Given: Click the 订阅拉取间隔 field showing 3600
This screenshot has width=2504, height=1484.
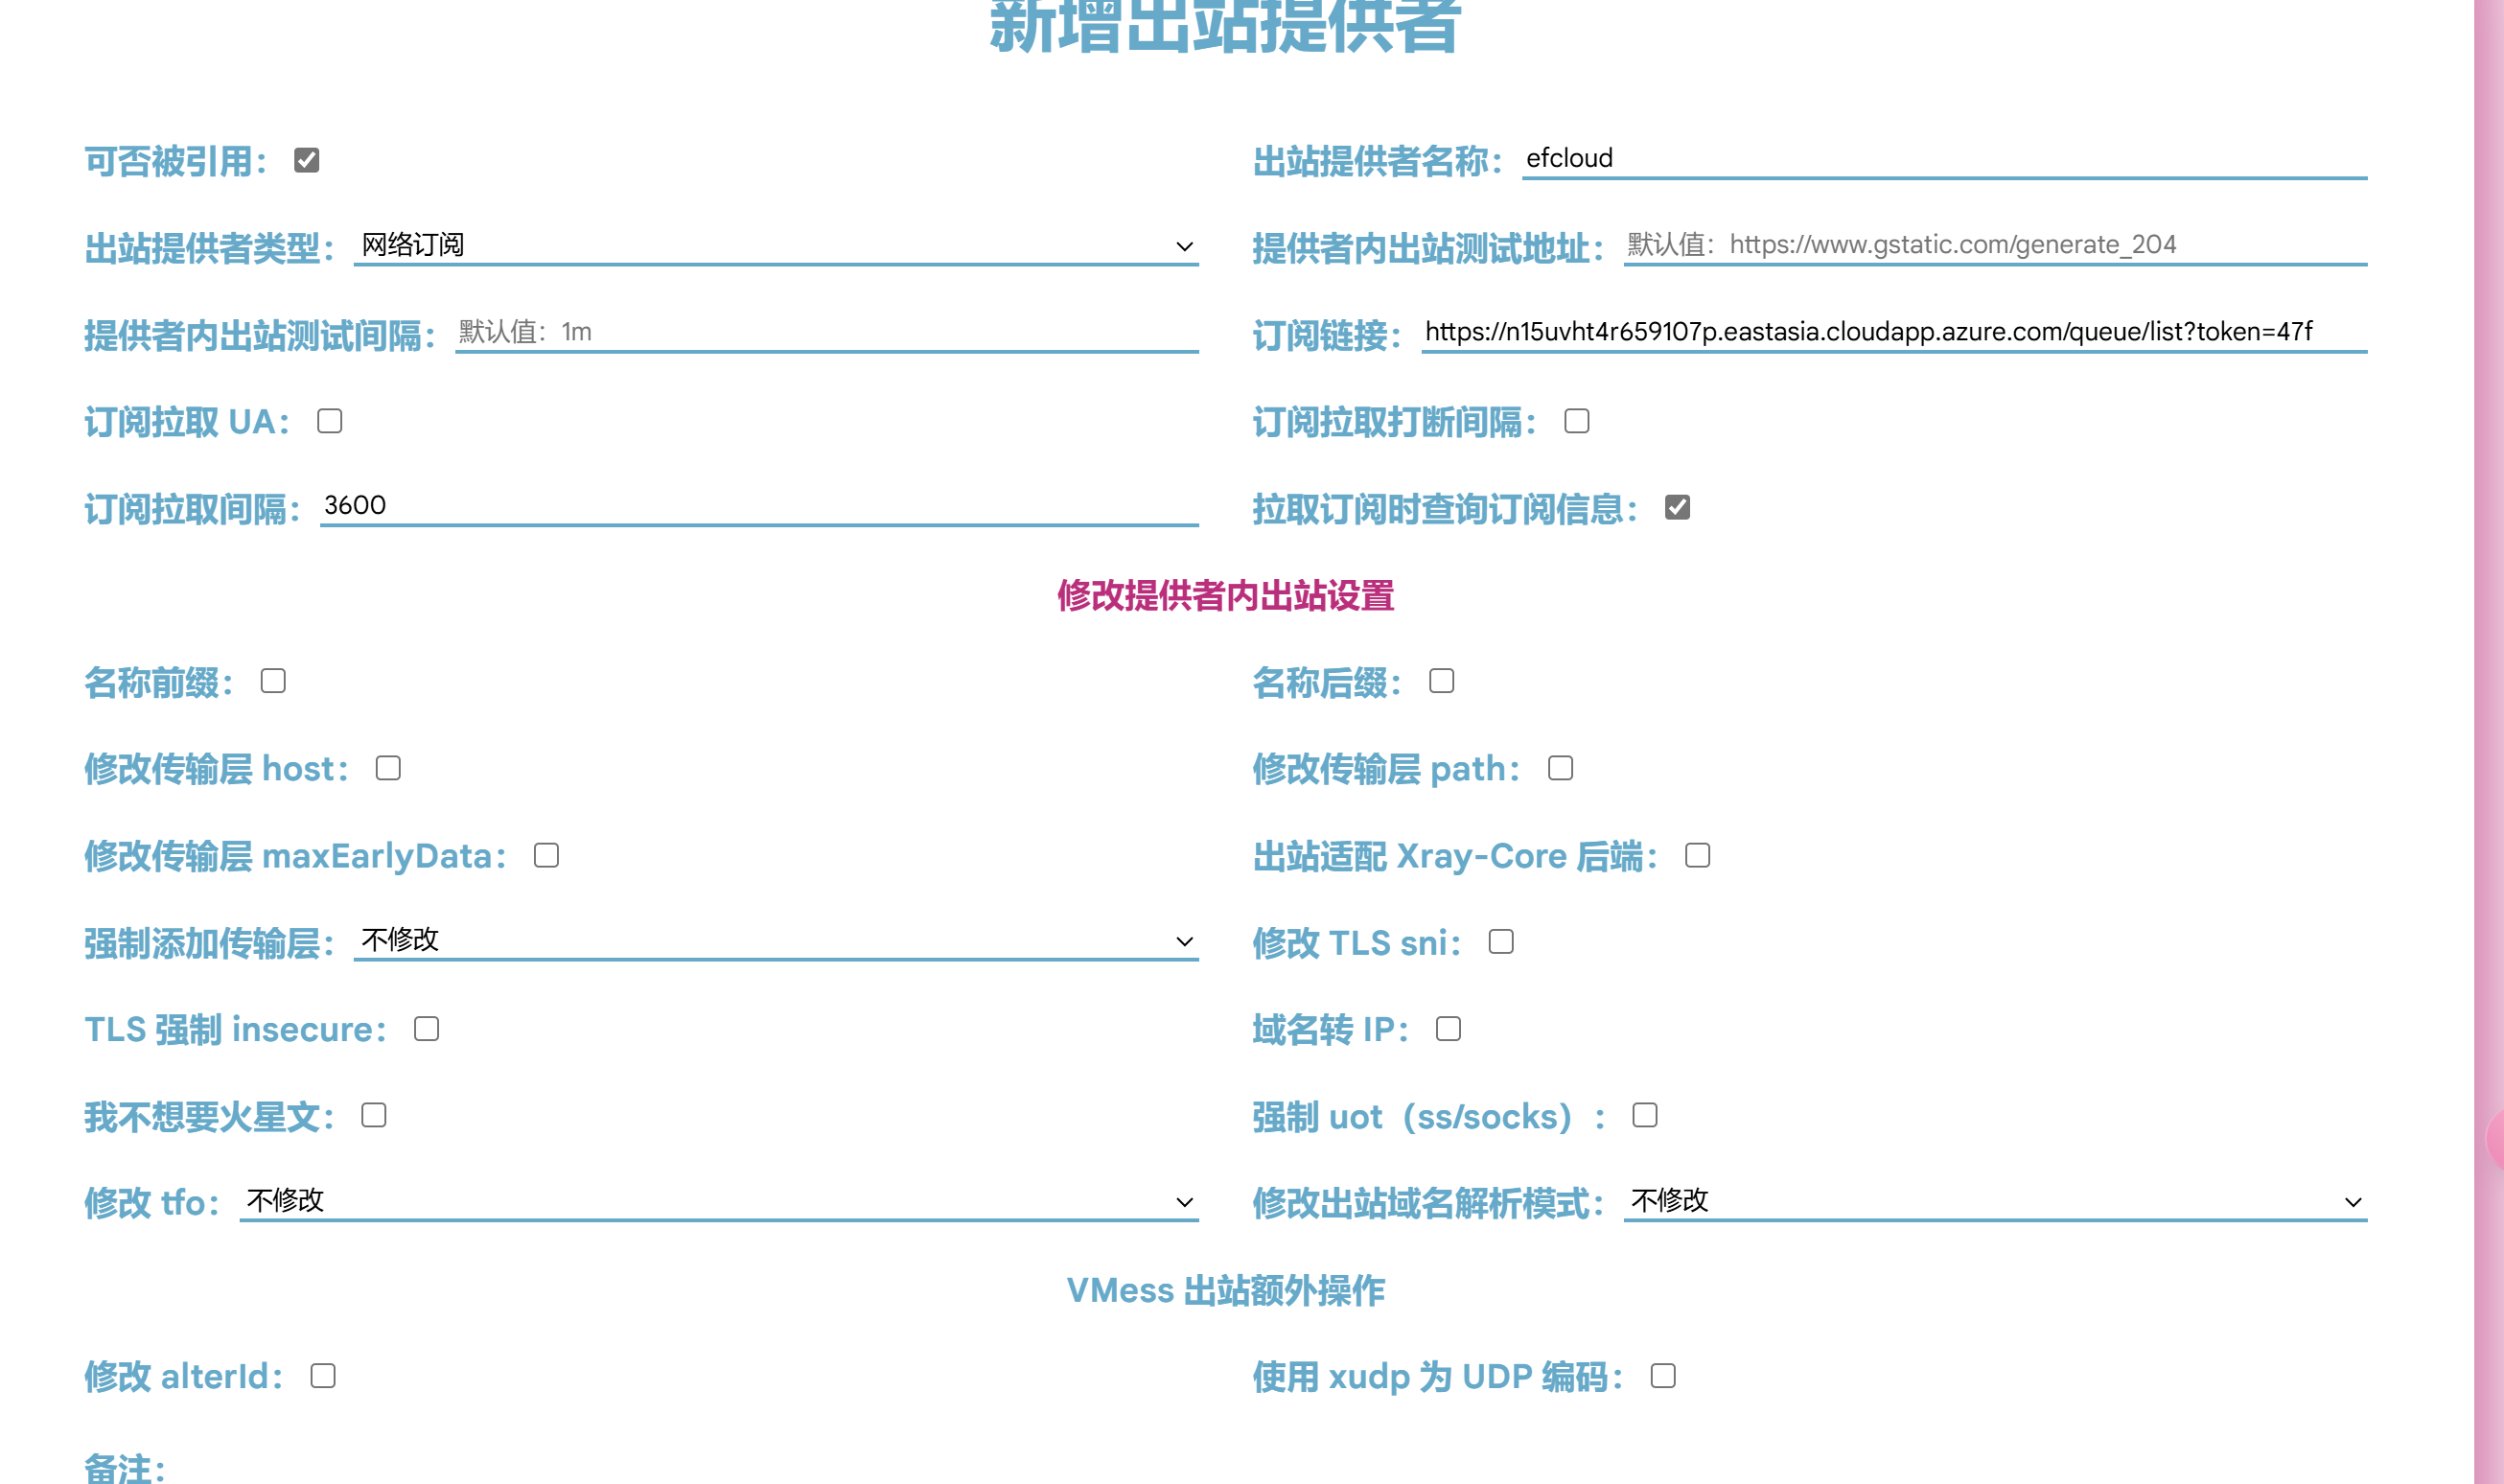Looking at the screenshot, I should (x=758, y=505).
